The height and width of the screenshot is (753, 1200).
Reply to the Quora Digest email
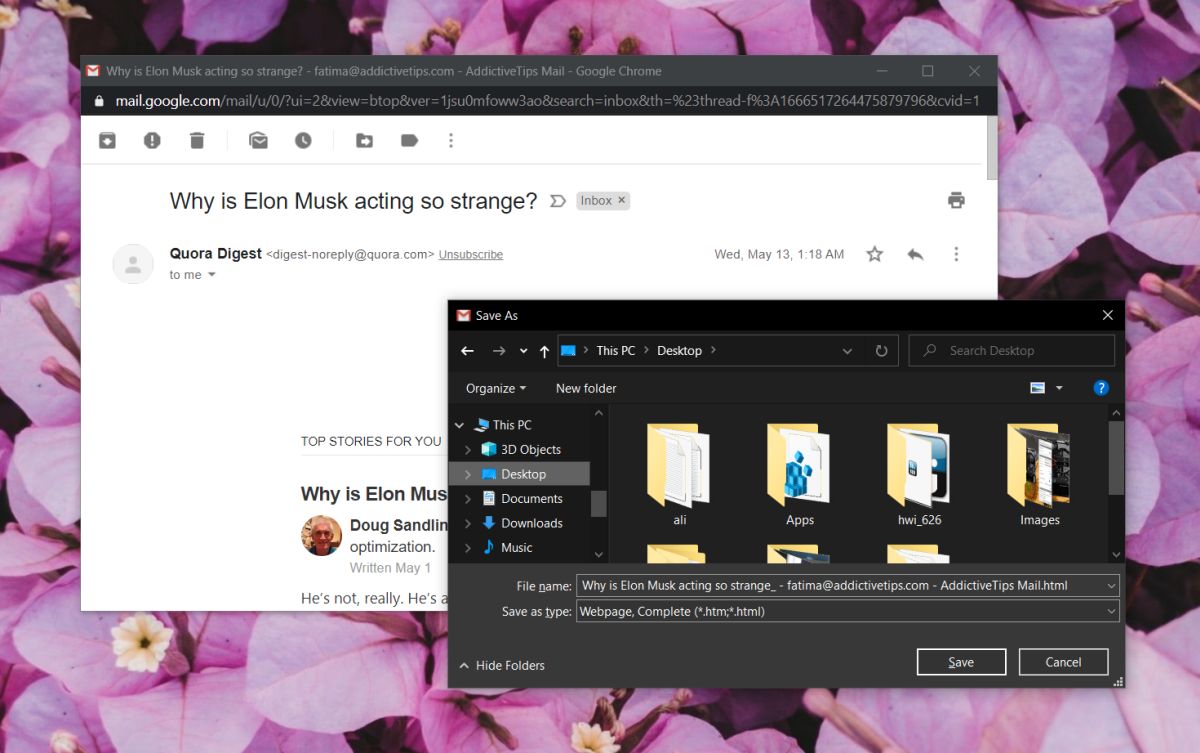[x=915, y=254]
